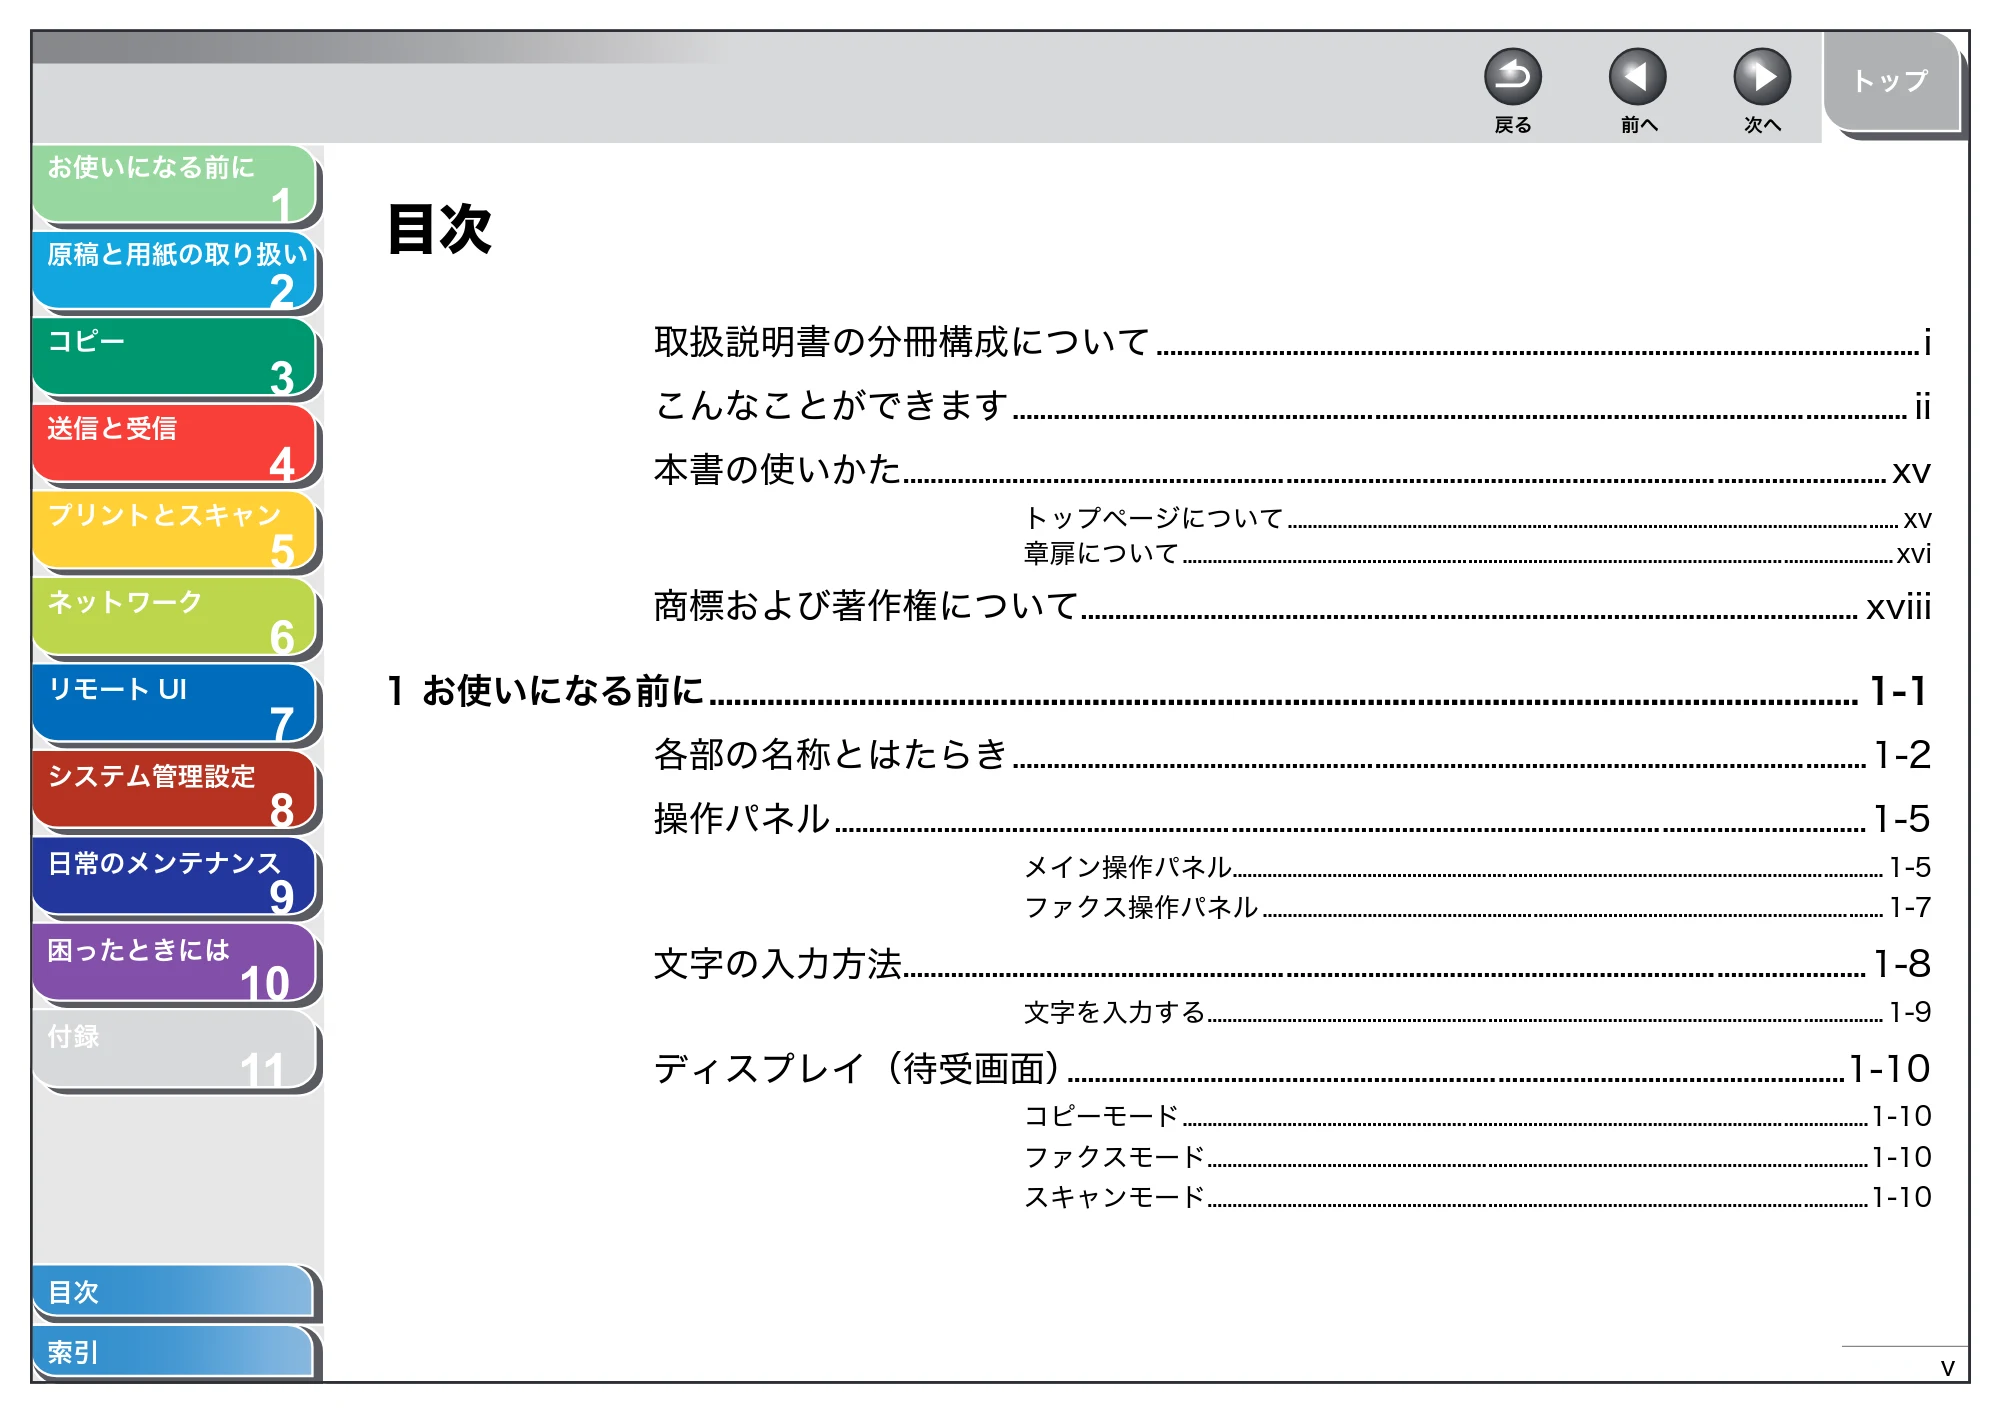Screen dimensions: 2000x1414
Task: Click the 目次 sidebar button
Action: (174, 1292)
